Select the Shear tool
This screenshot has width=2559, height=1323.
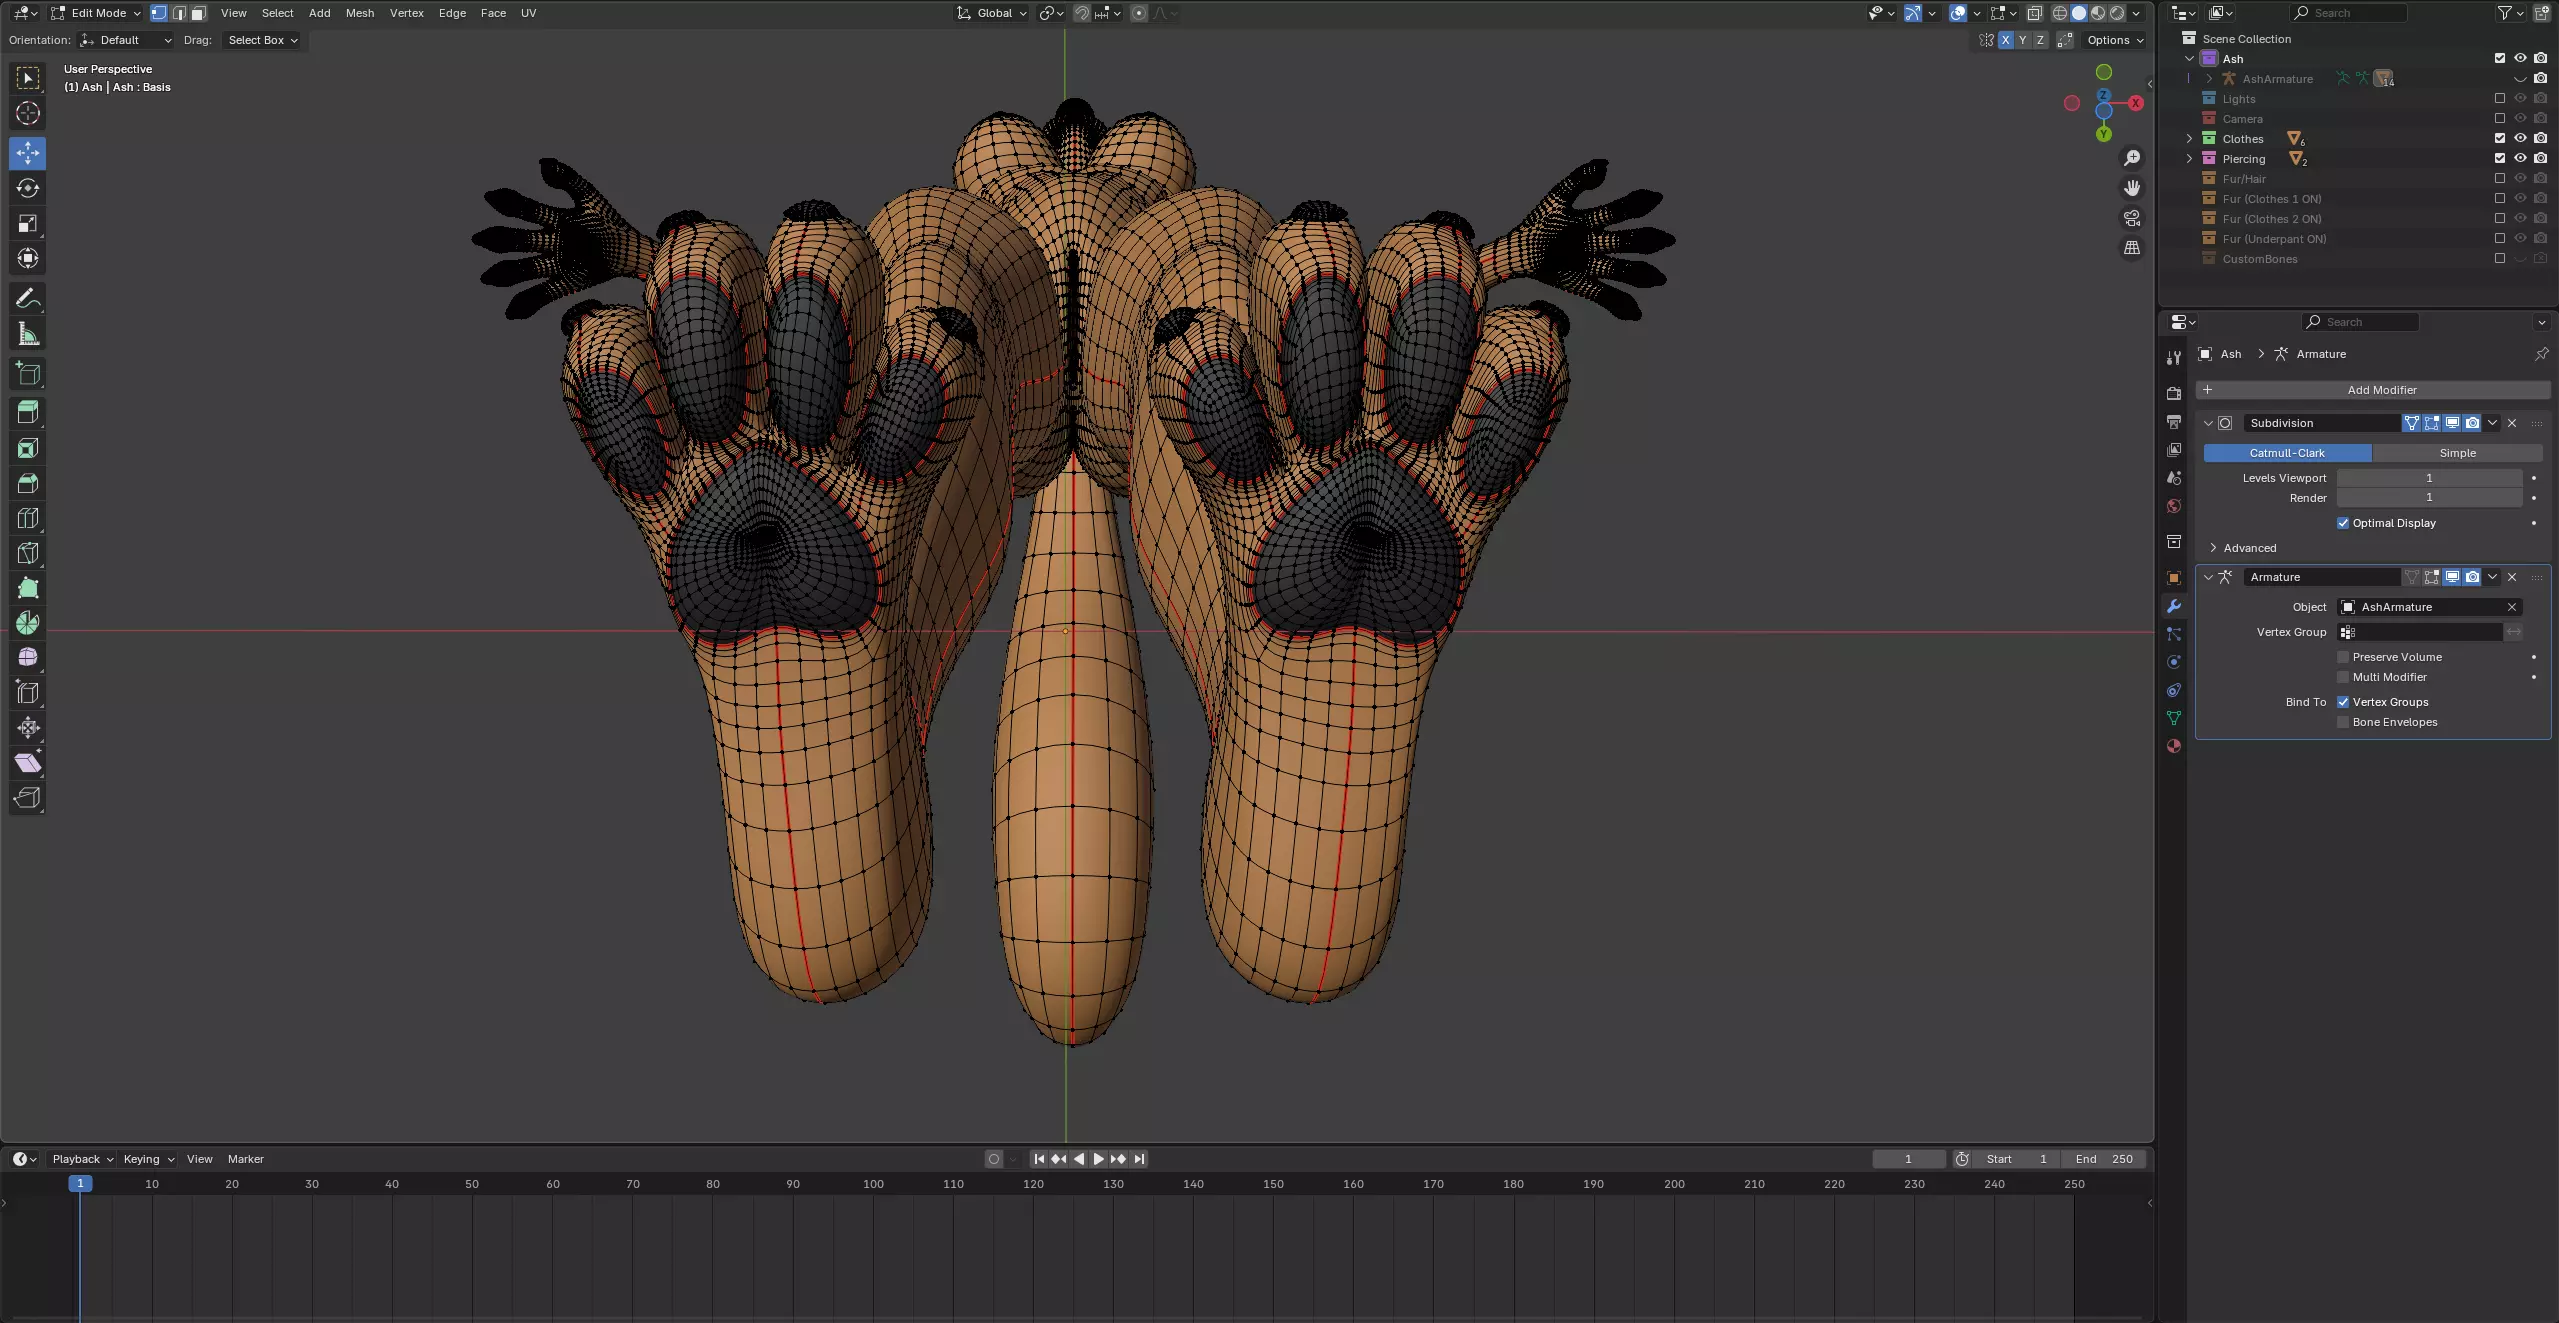tap(28, 762)
